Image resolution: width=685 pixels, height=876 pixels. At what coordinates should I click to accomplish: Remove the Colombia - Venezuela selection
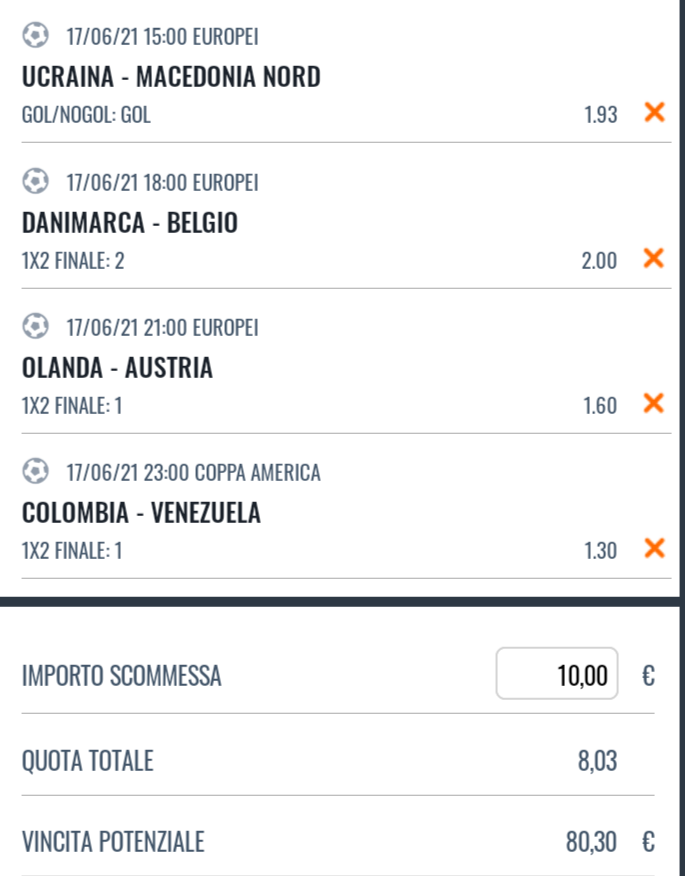[654, 548]
